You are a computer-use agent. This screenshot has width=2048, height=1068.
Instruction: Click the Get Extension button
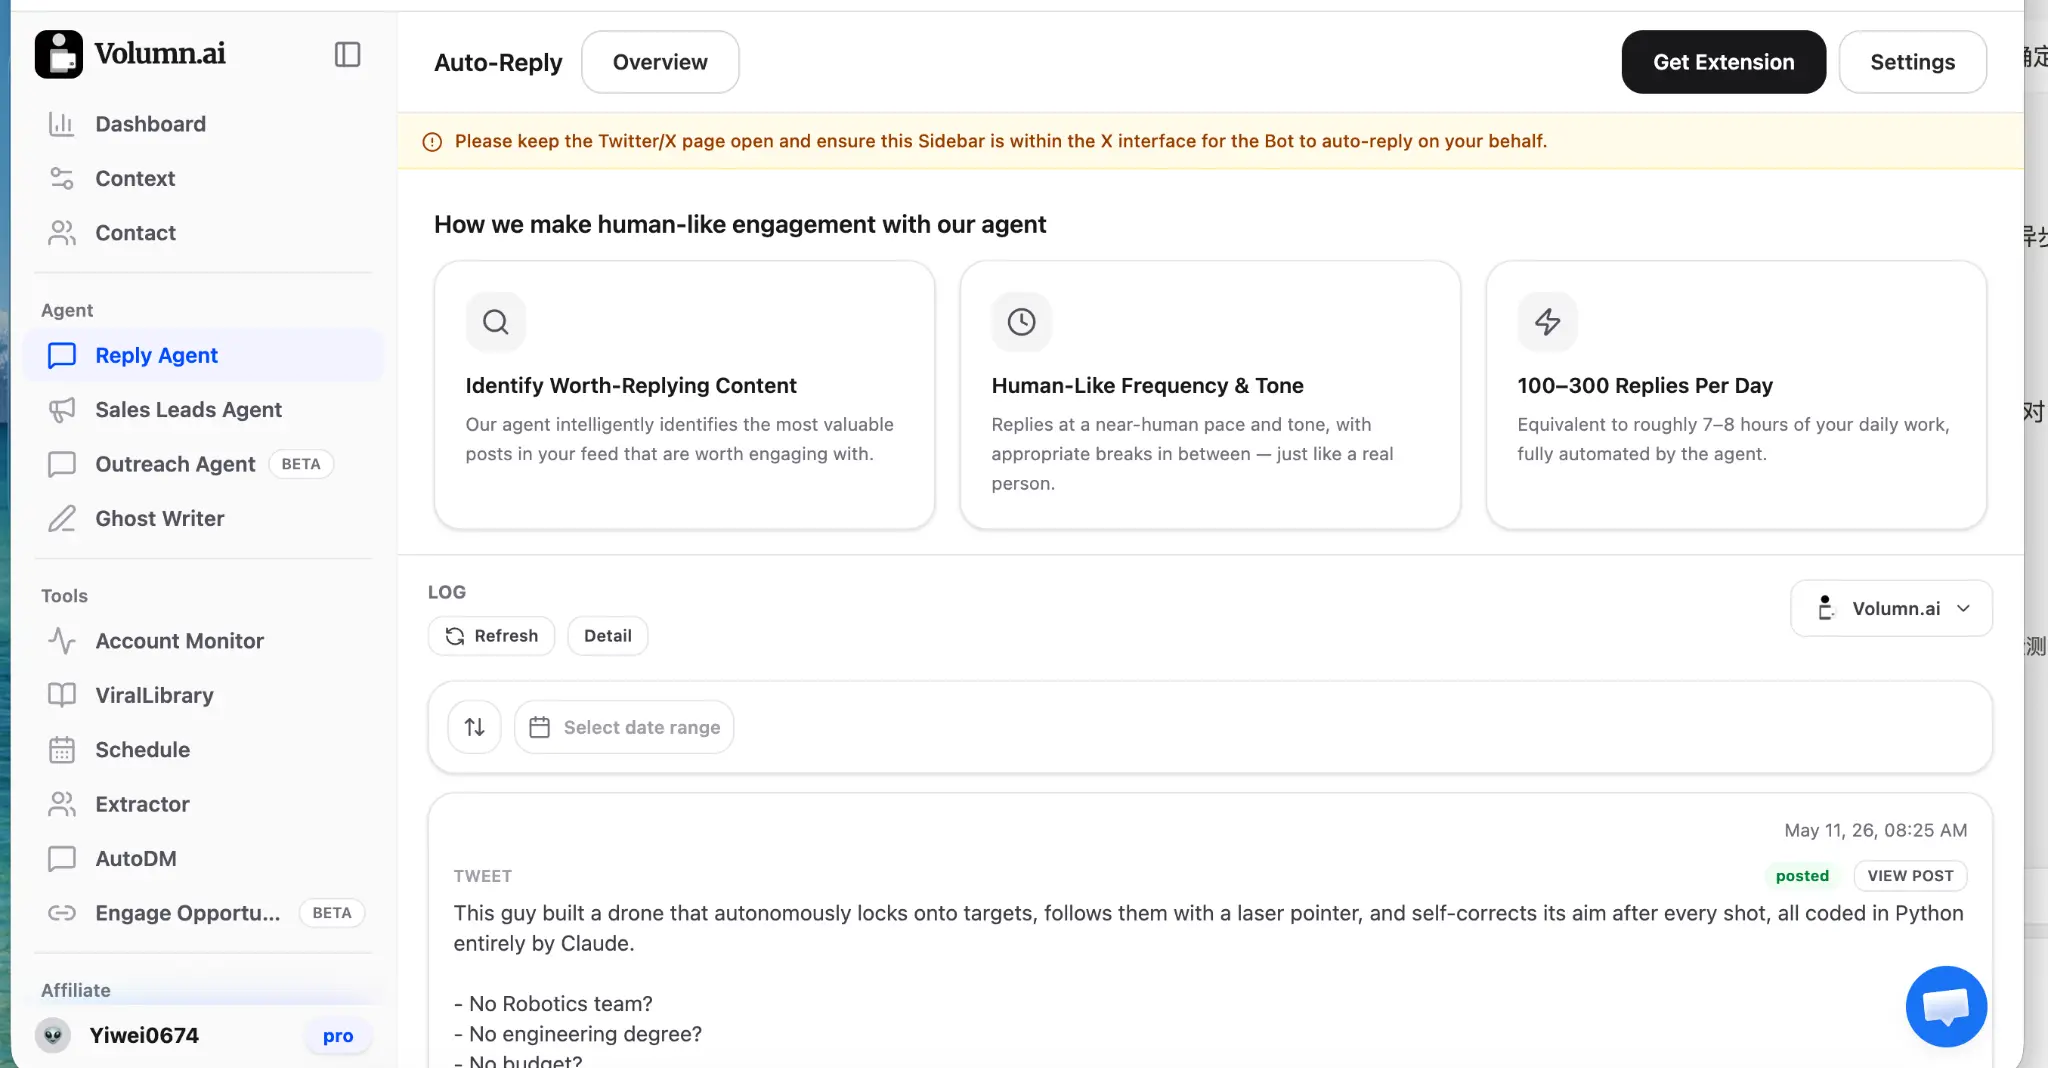(x=1723, y=62)
